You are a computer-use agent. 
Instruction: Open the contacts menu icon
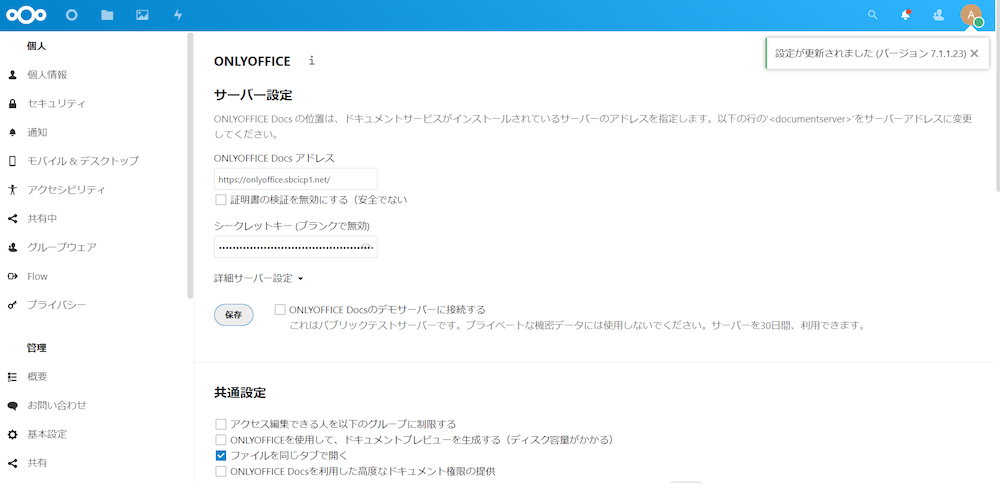pyautogui.click(x=938, y=15)
